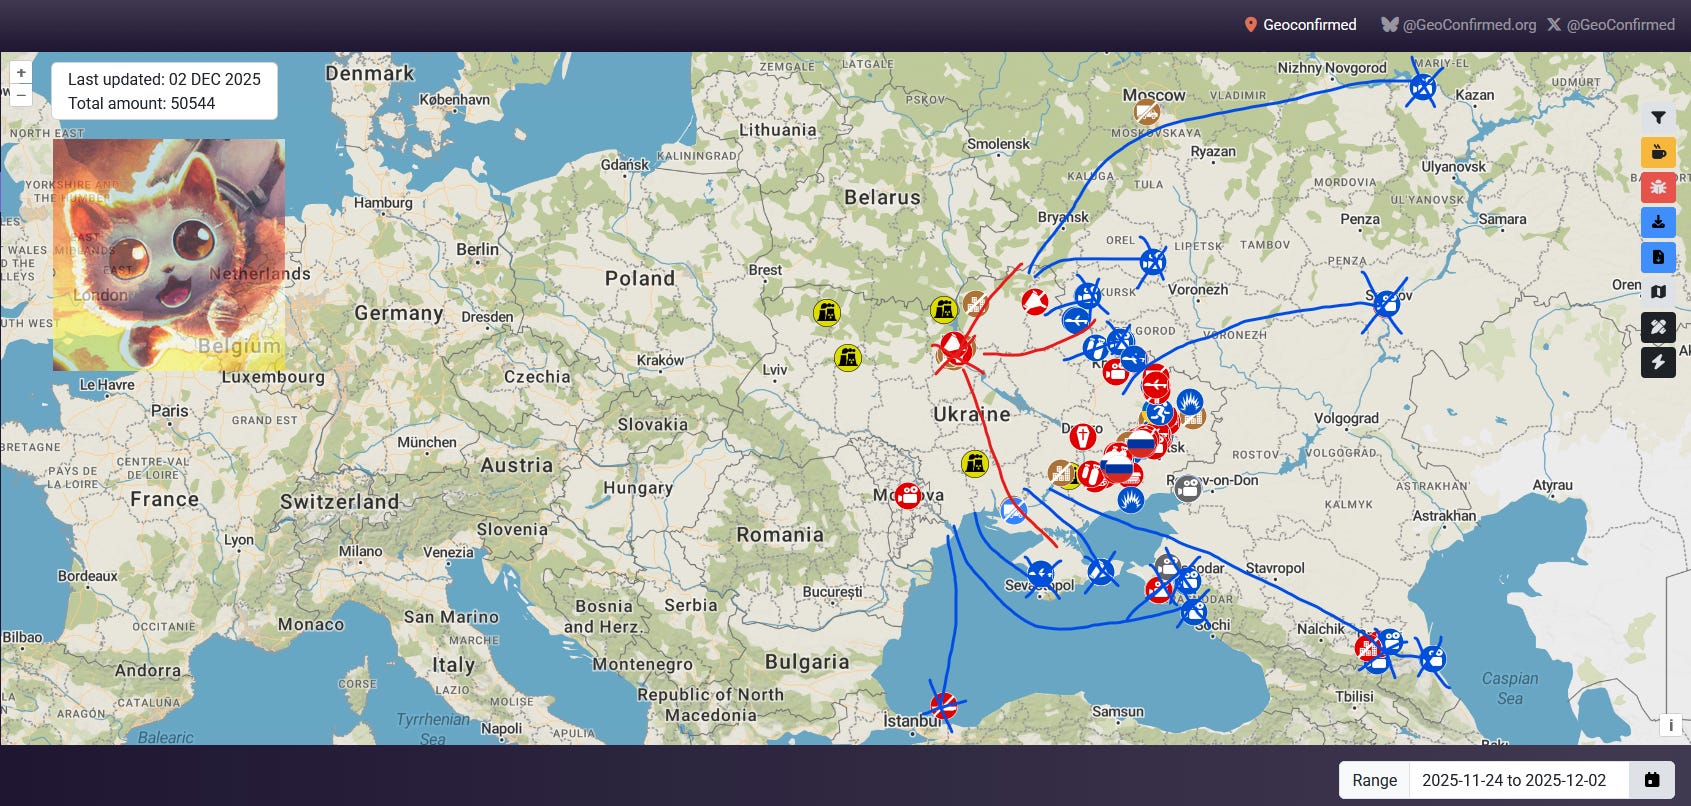Open the @GeoConfirmed.org Bluesky link
Viewport: 1691px width, 806px height.
click(x=1459, y=25)
